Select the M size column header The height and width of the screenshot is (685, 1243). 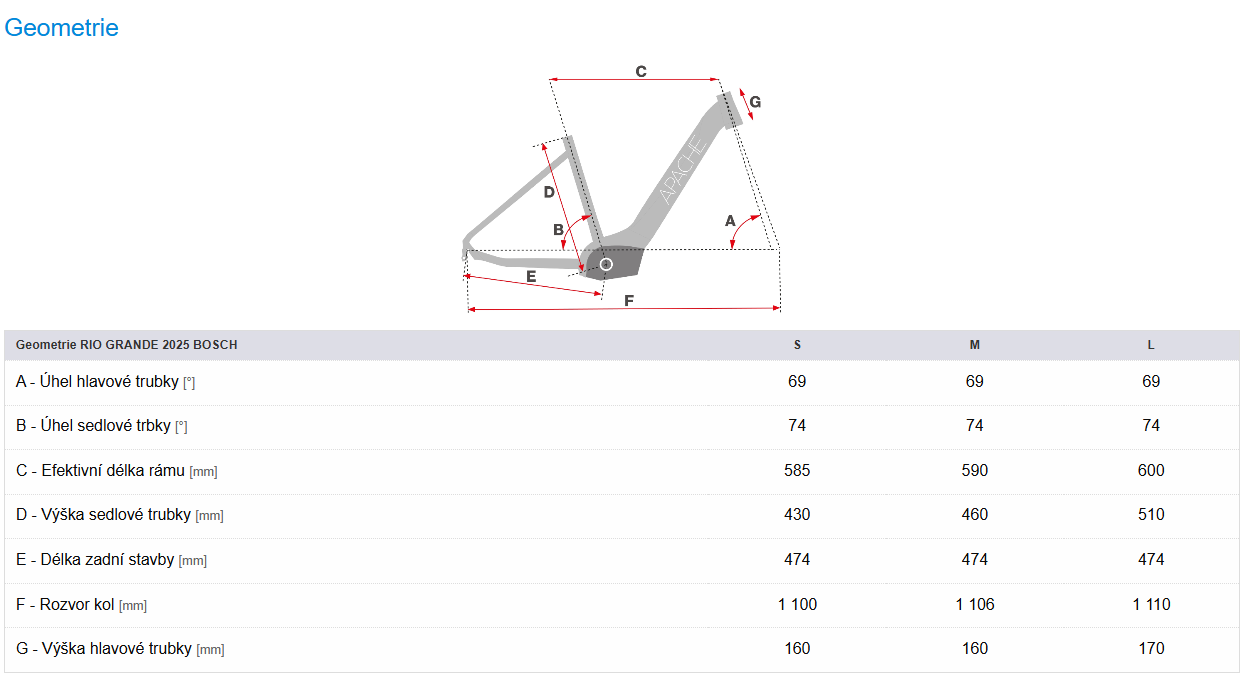tap(975, 345)
